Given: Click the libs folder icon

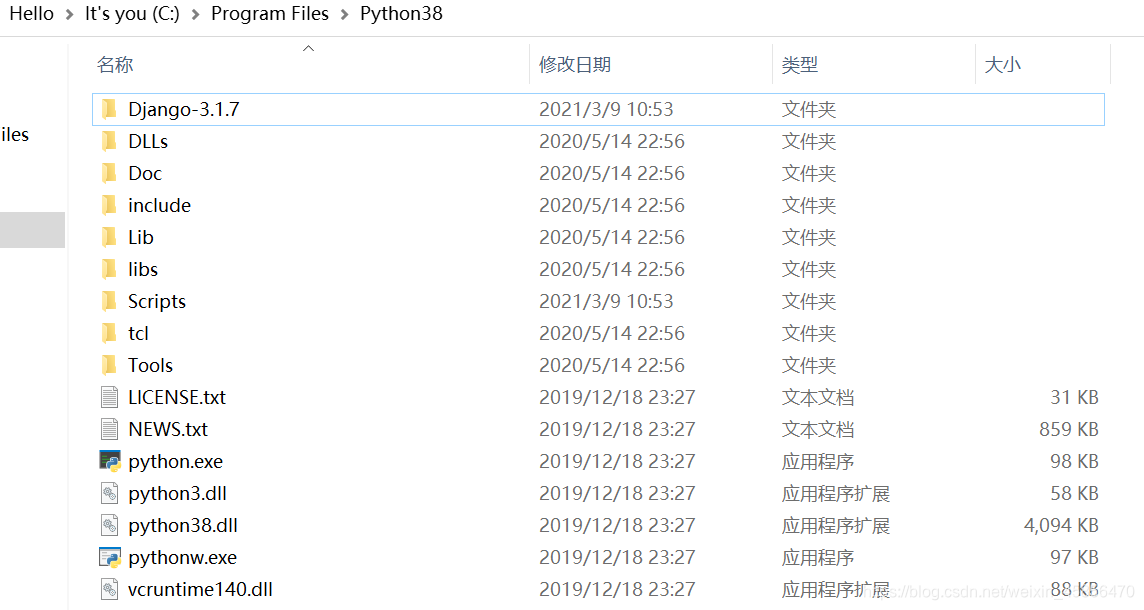Looking at the screenshot, I should click(109, 269).
